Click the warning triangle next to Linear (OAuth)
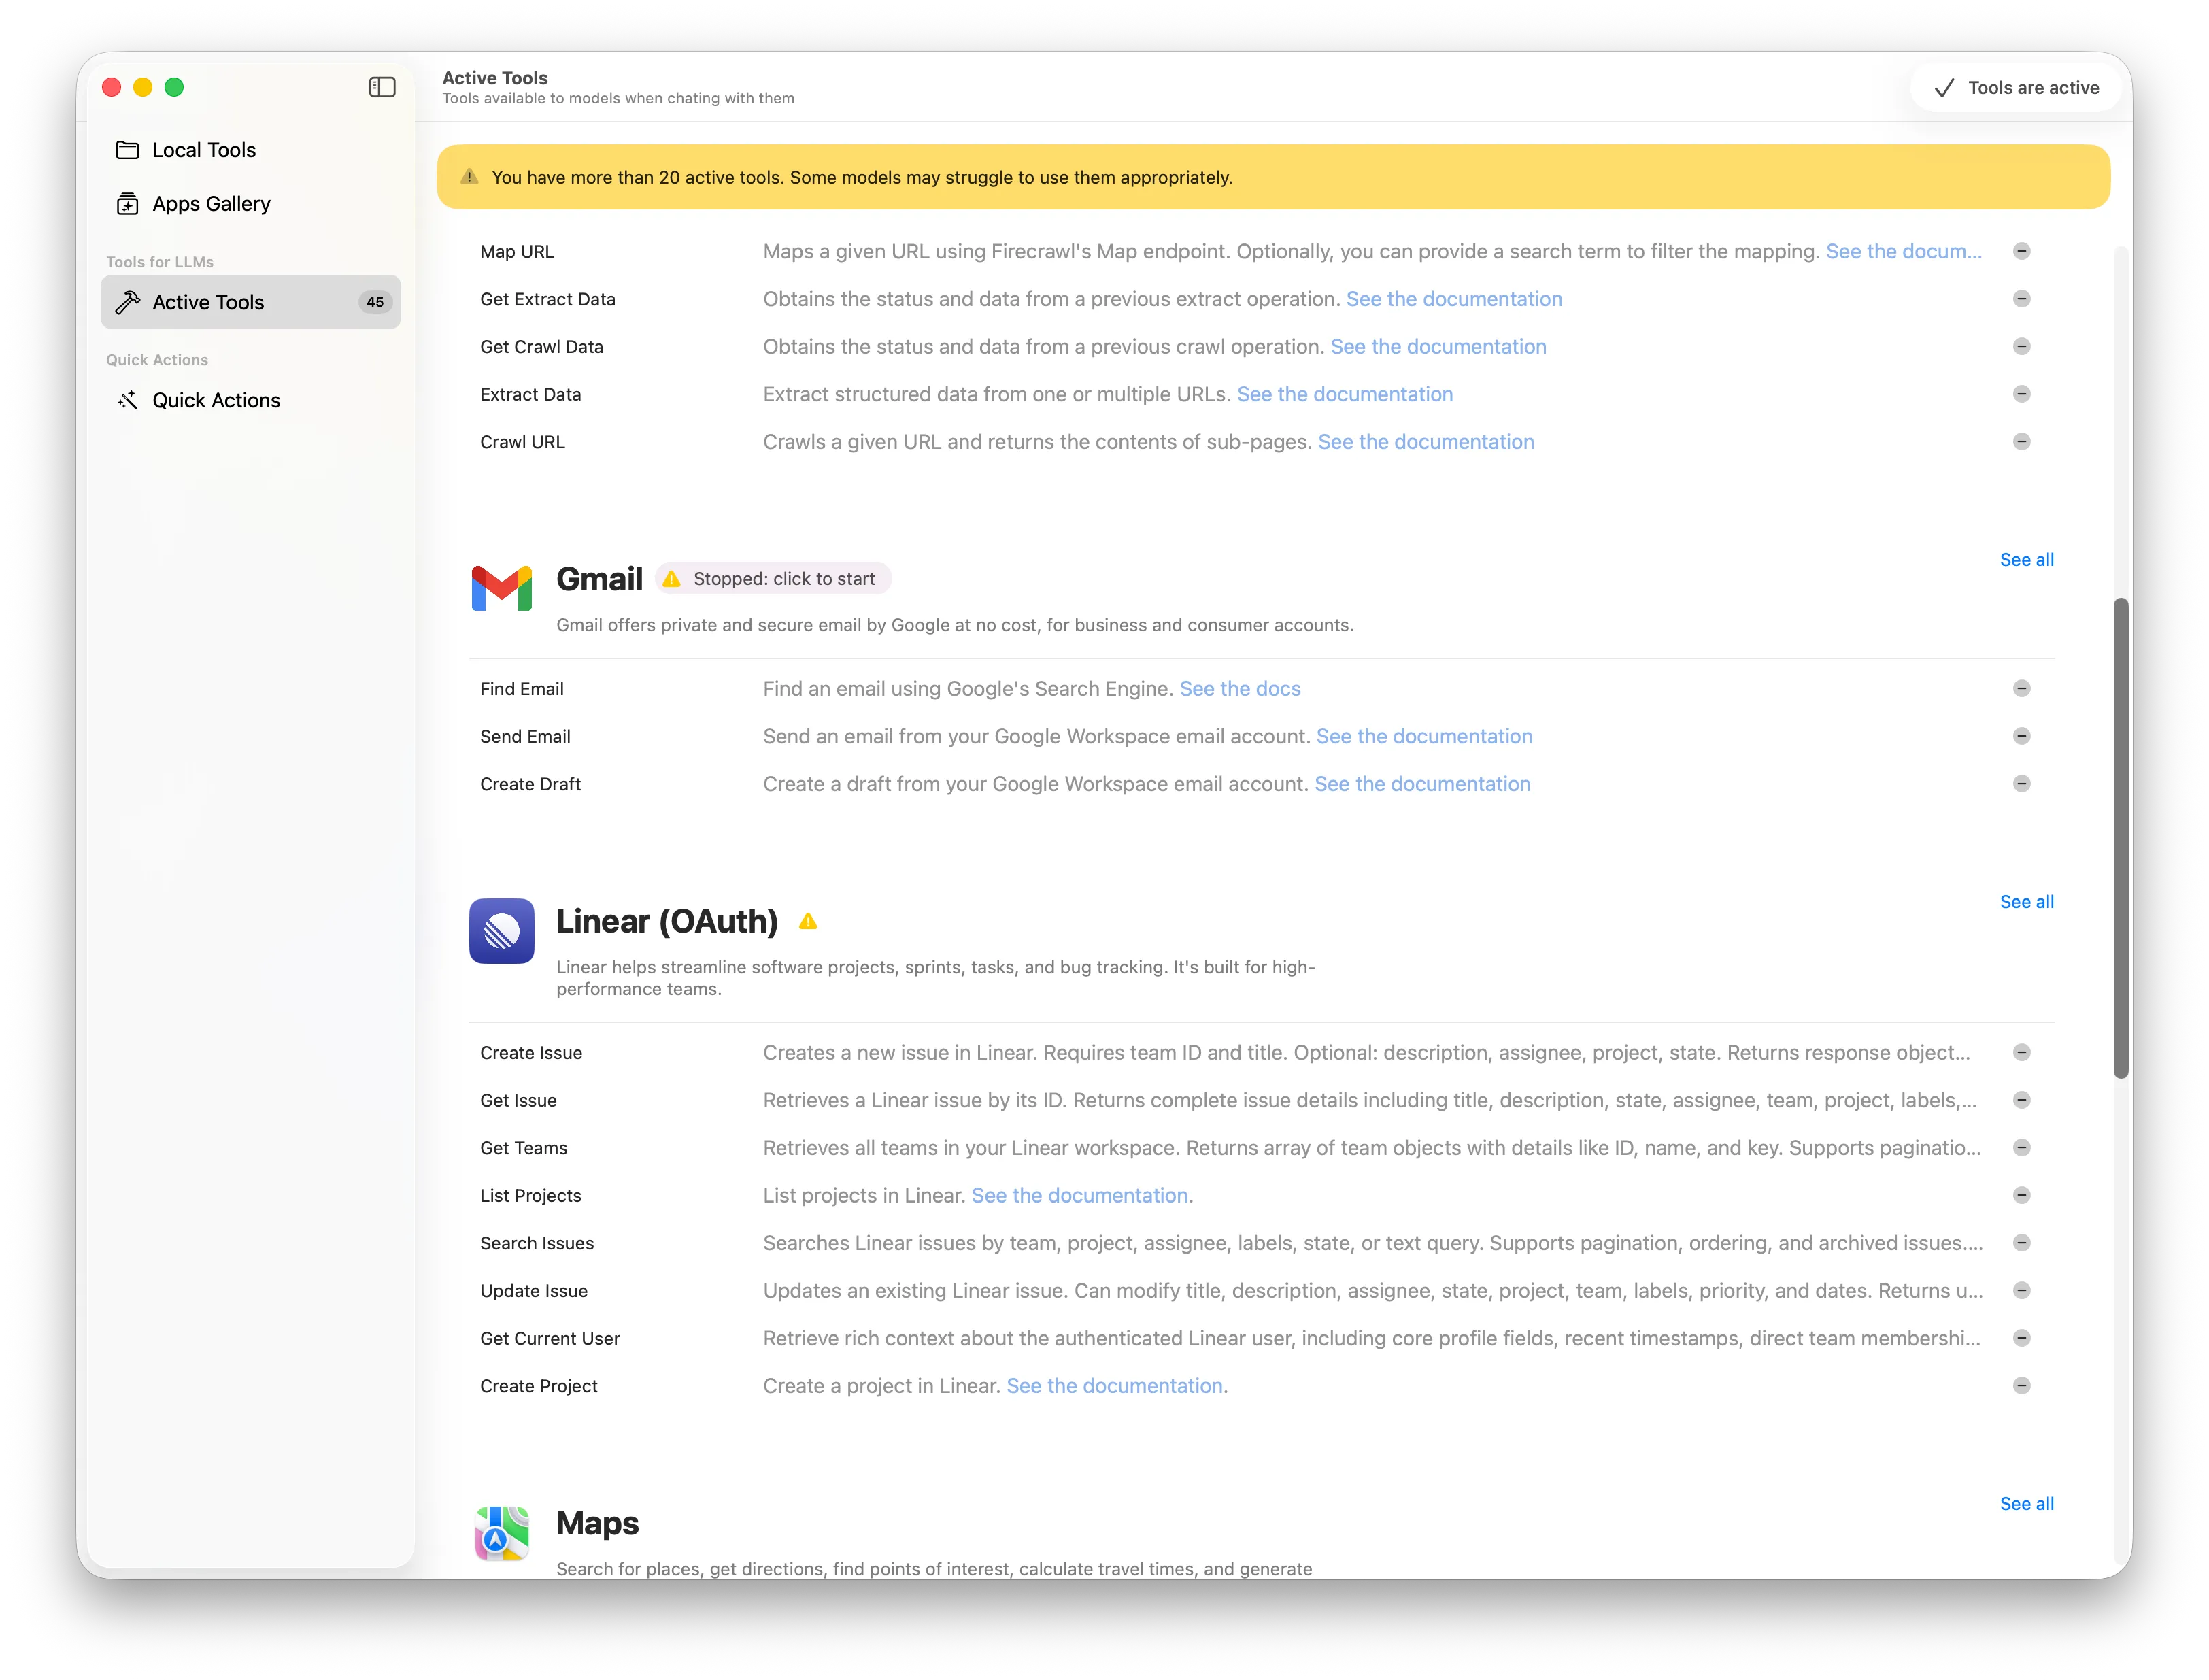This screenshot has width=2209, height=1680. tap(808, 920)
